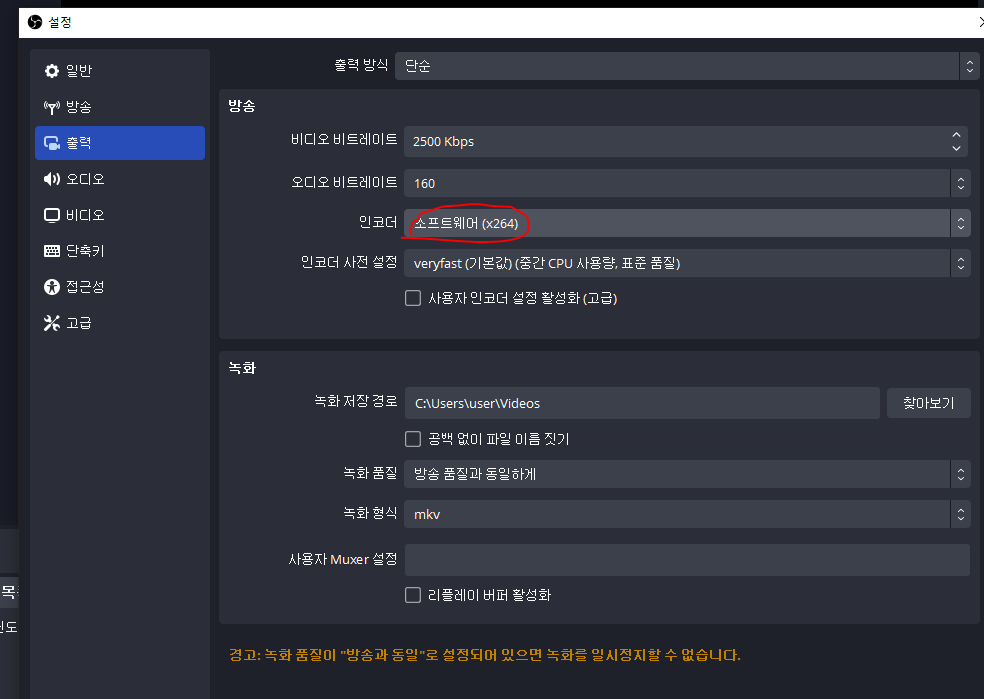Click the 인코더 사전 설정 label
This screenshot has width=984, height=699.
point(349,262)
